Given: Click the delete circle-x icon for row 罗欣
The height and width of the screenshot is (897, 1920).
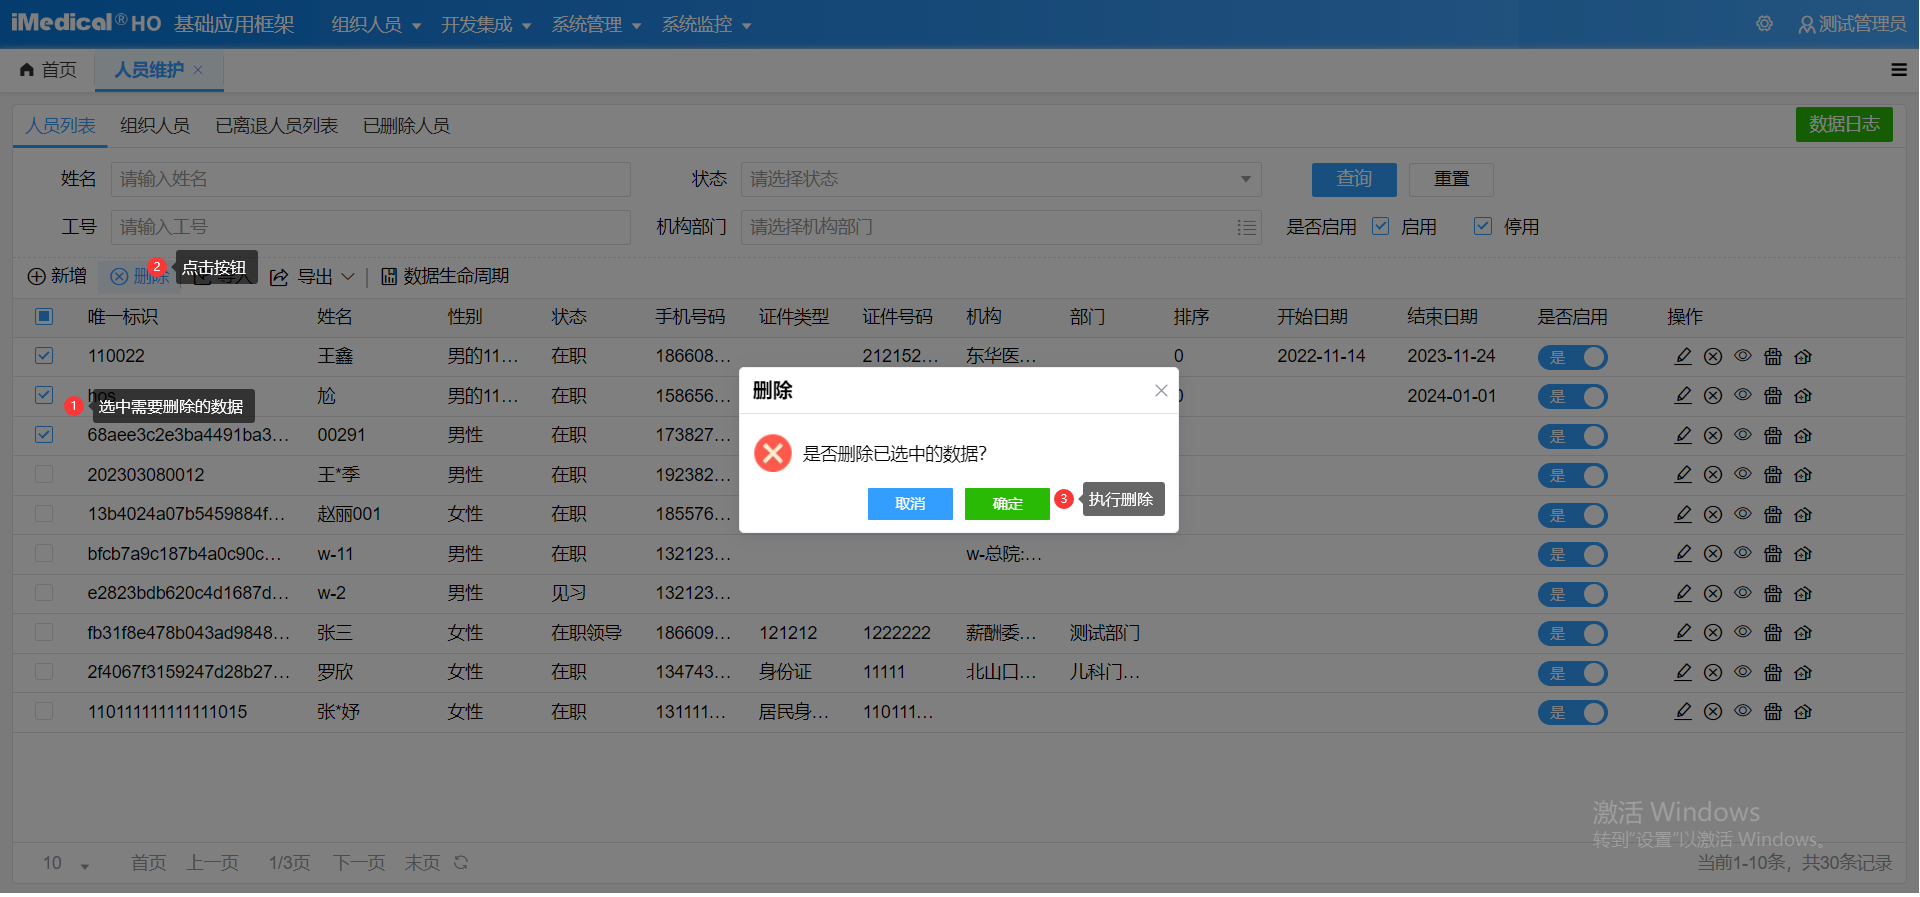Looking at the screenshot, I should pyautogui.click(x=1713, y=672).
